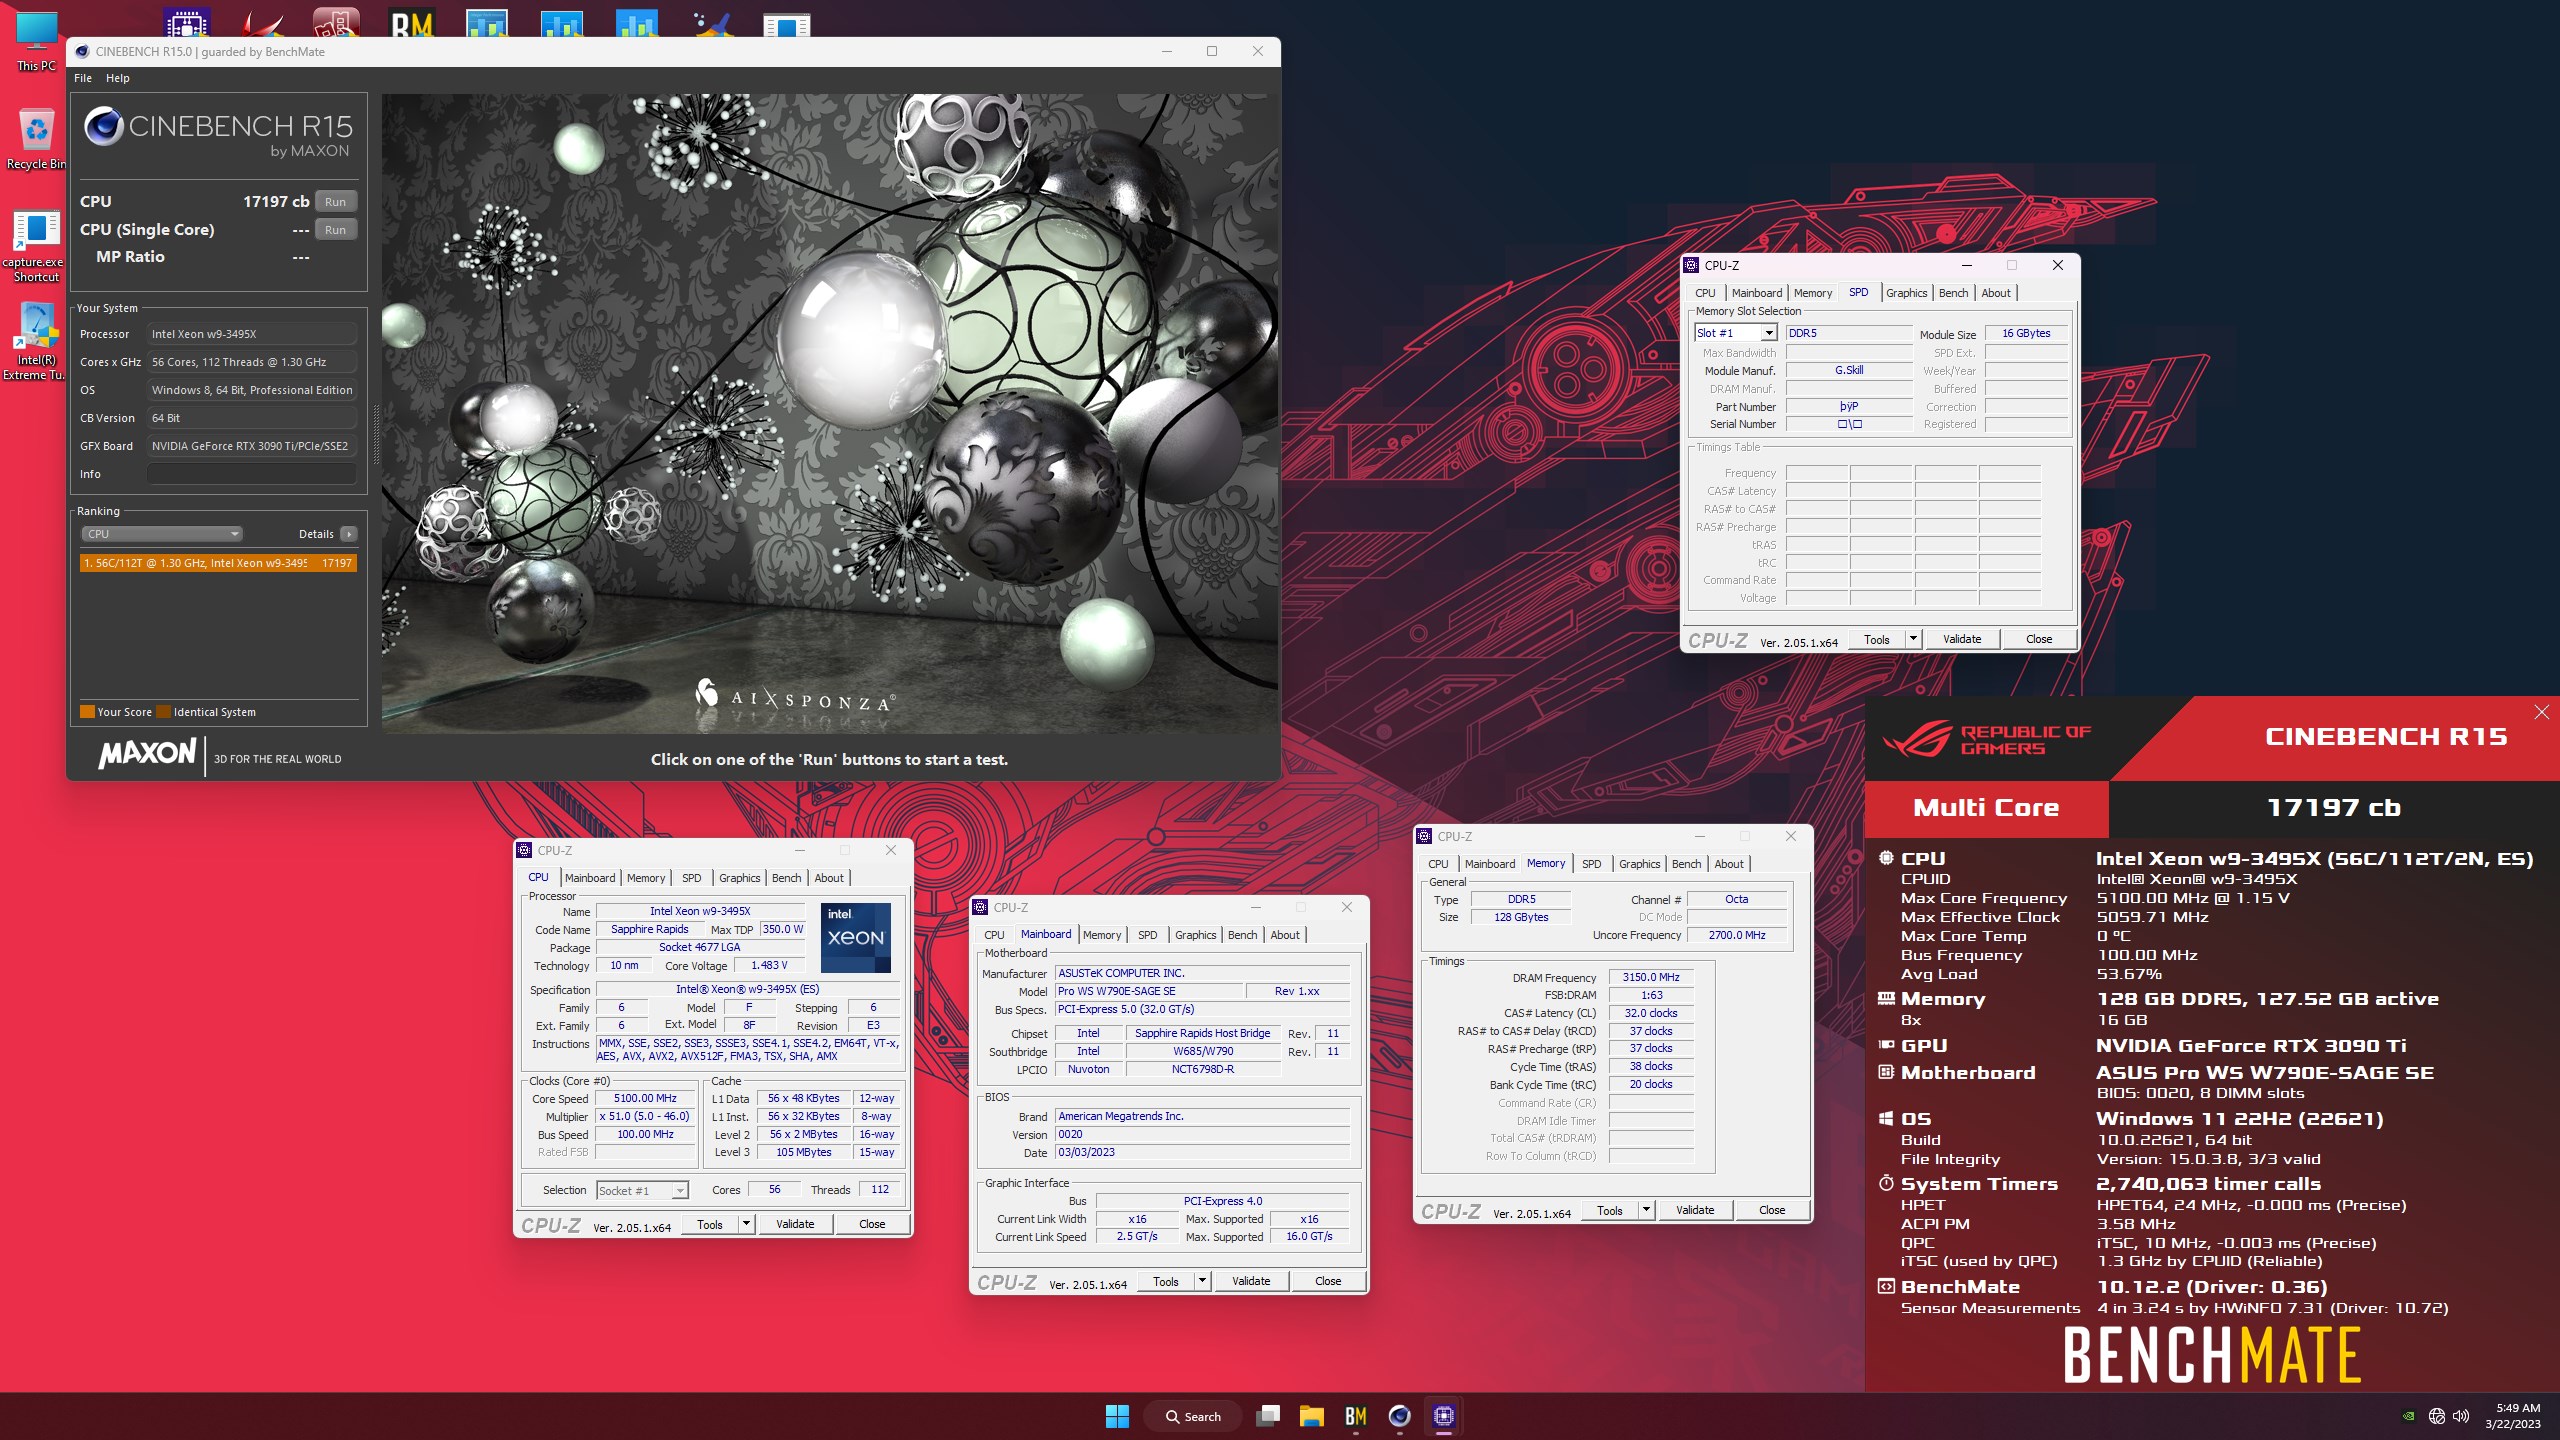Click the network tray icon
This screenshot has height=1440, width=2560.
2437,1416
